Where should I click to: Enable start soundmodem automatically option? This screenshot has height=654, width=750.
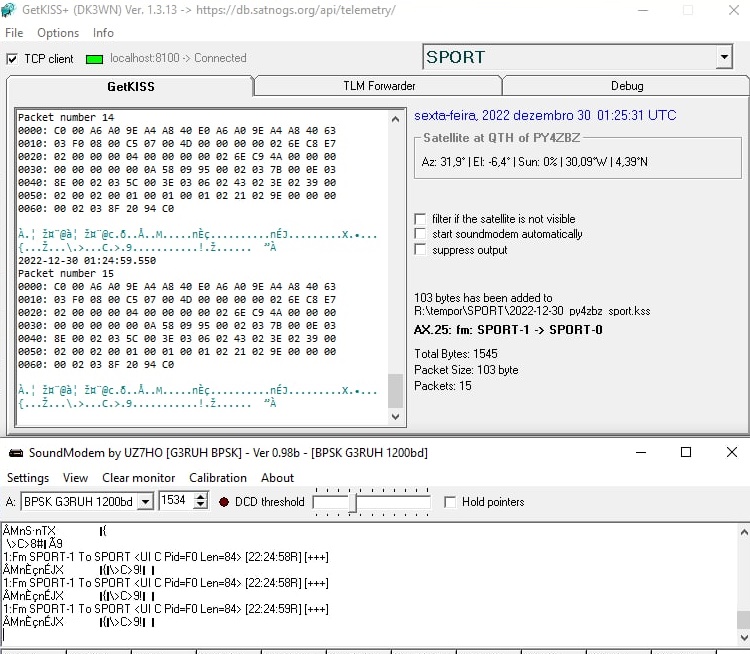click(420, 235)
